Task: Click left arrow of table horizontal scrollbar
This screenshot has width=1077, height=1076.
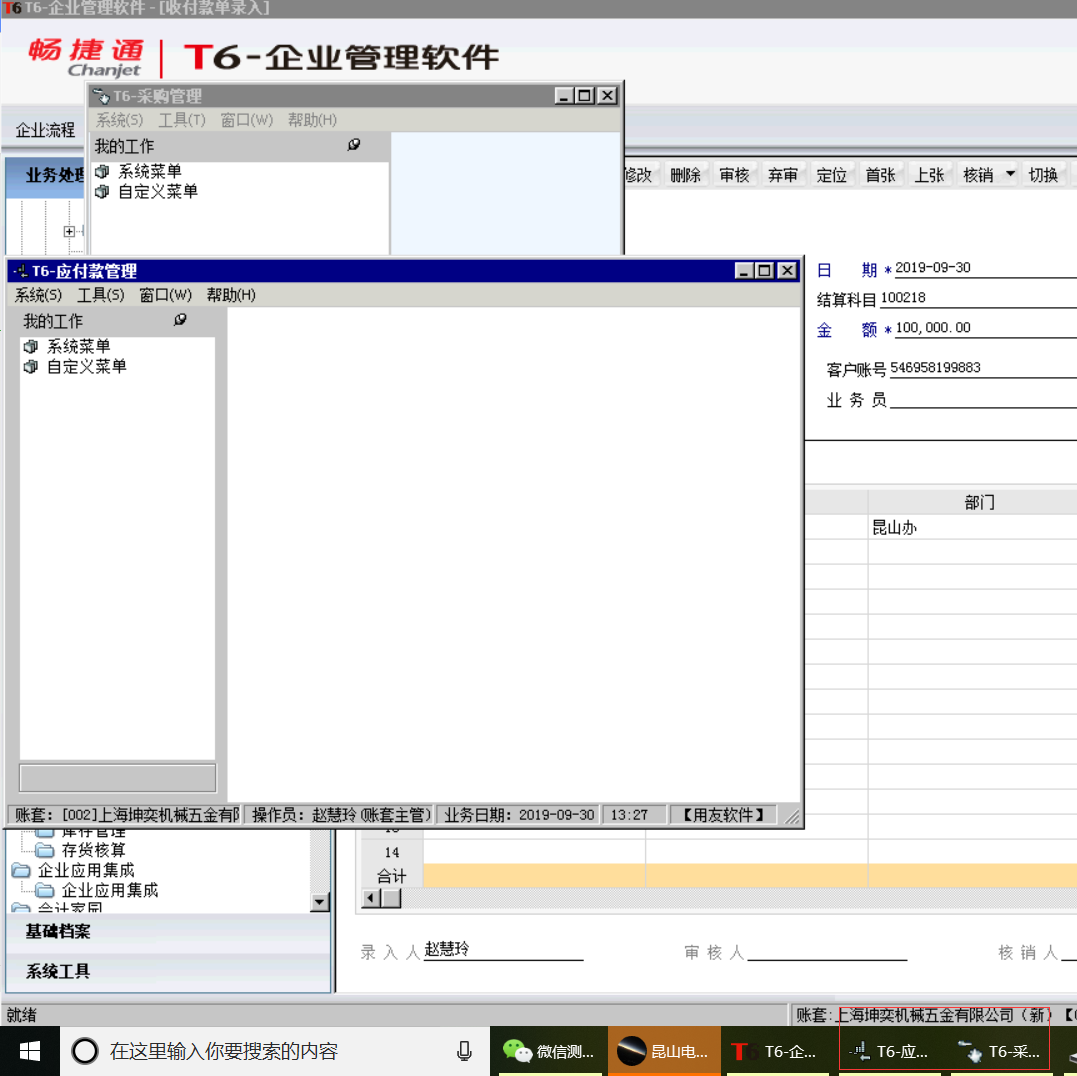Action: click(371, 897)
